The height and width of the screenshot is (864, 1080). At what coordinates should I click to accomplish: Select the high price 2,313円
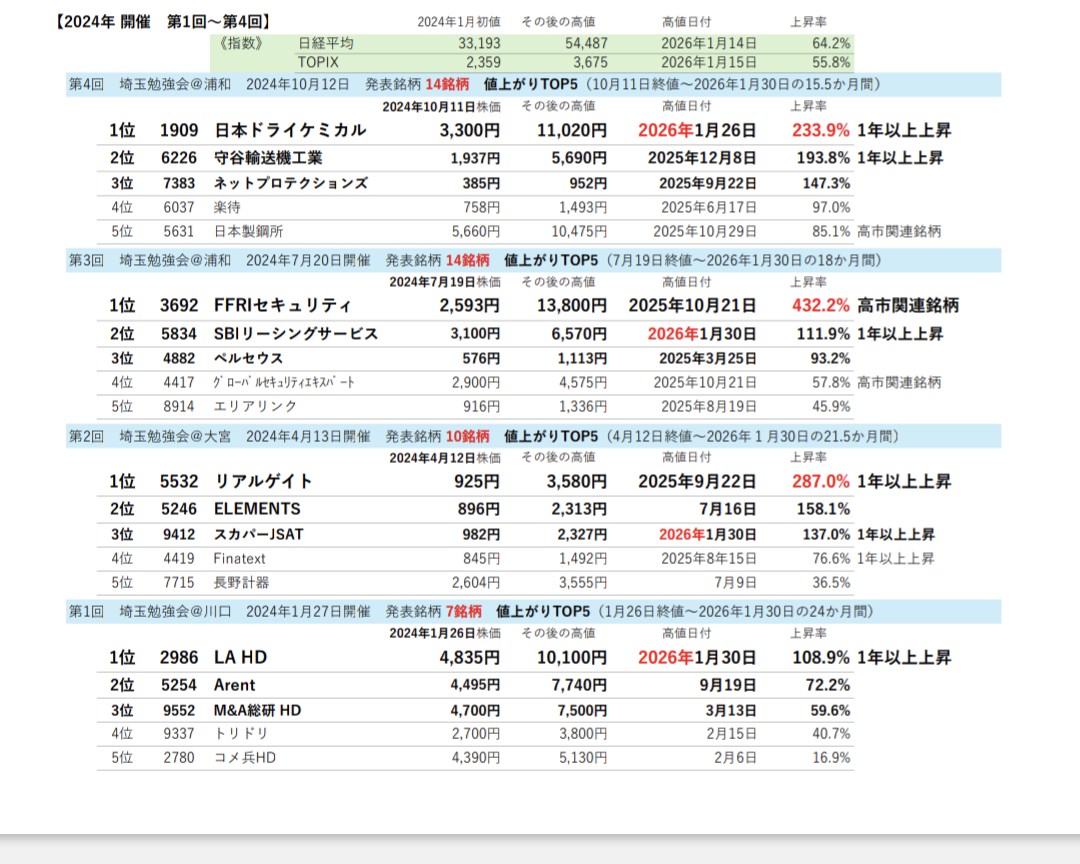click(579, 509)
